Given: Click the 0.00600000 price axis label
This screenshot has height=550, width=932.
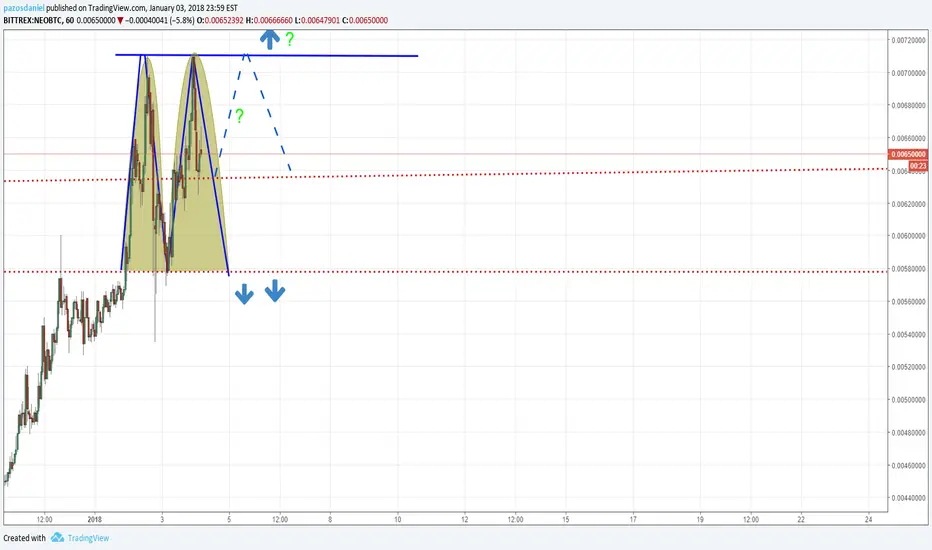Looking at the screenshot, I should pos(908,236).
